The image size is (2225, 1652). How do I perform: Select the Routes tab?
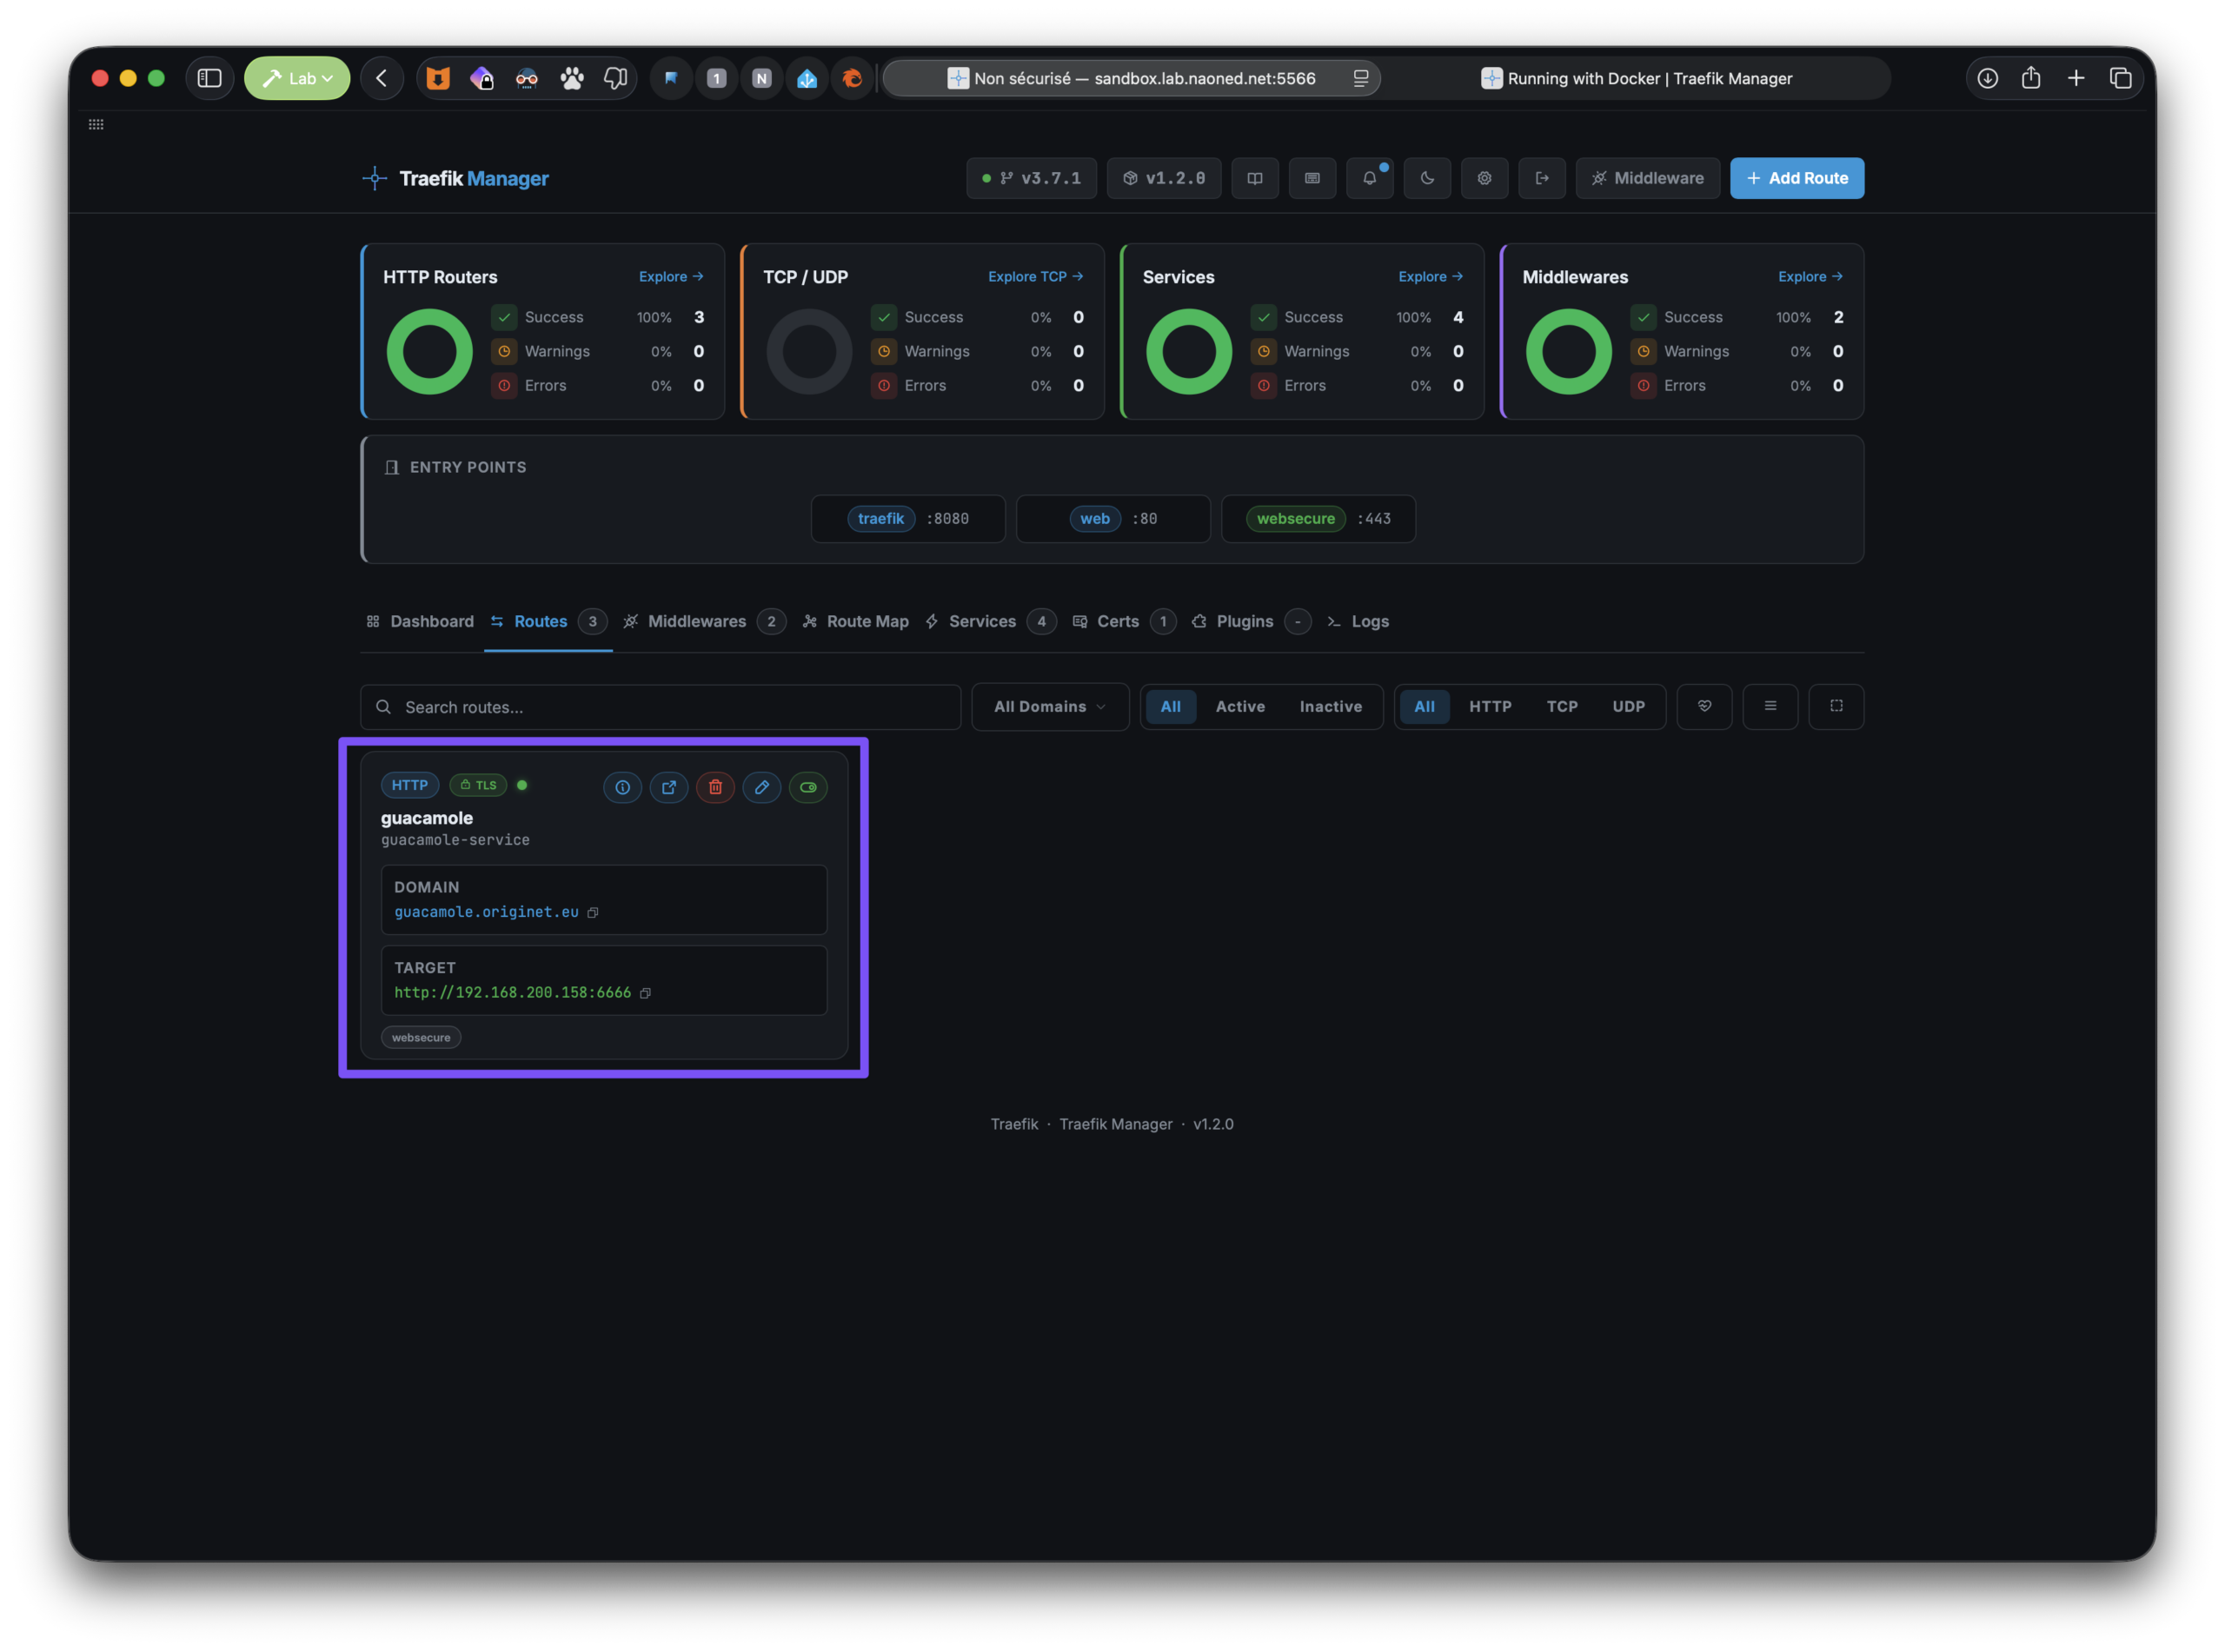tap(548, 622)
